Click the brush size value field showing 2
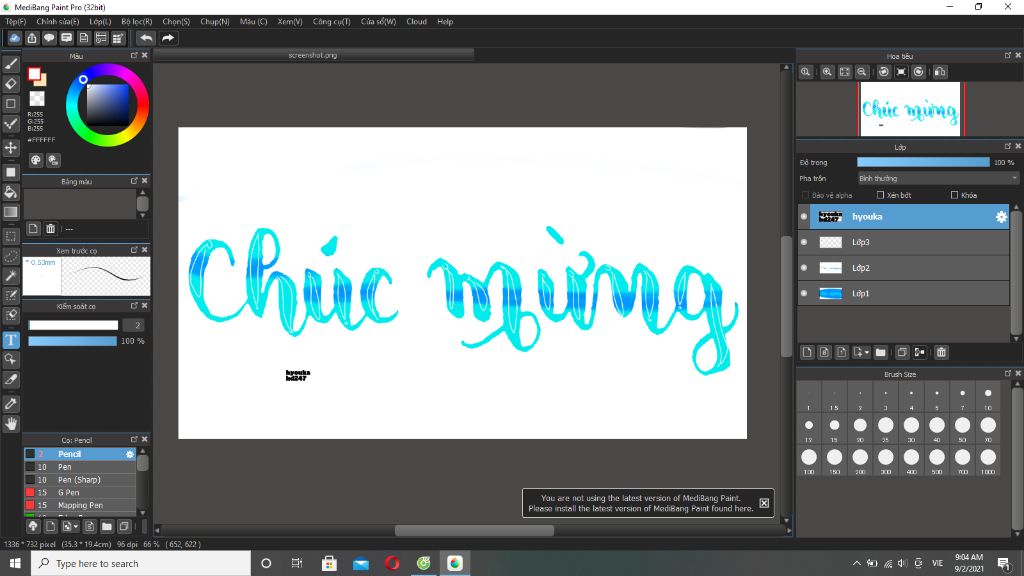1024x576 pixels. coord(133,325)
